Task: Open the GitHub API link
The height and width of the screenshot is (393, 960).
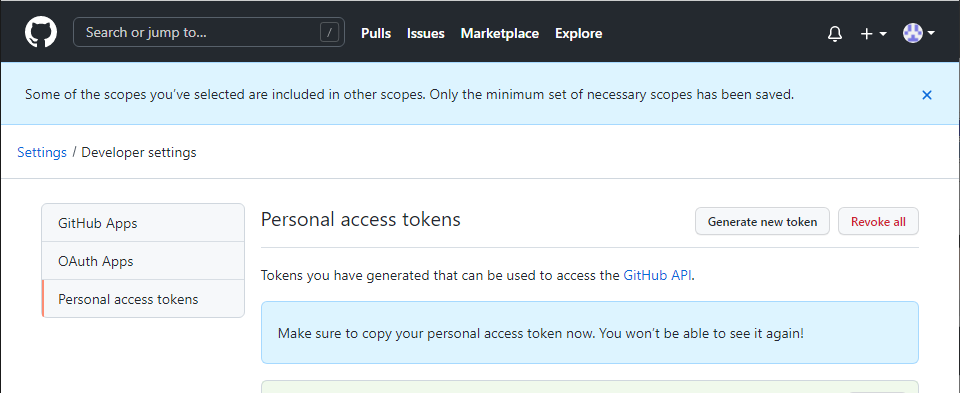Action: (x=658, y=275)
